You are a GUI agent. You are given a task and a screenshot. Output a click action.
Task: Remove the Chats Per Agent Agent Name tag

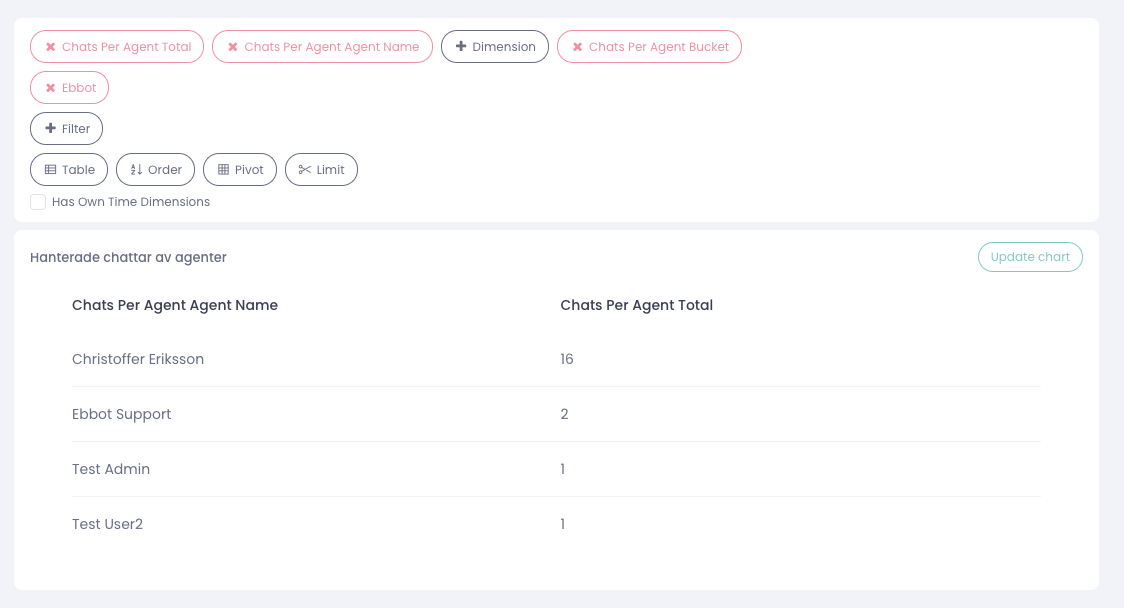pyautogui.click(x=233, y=47)
